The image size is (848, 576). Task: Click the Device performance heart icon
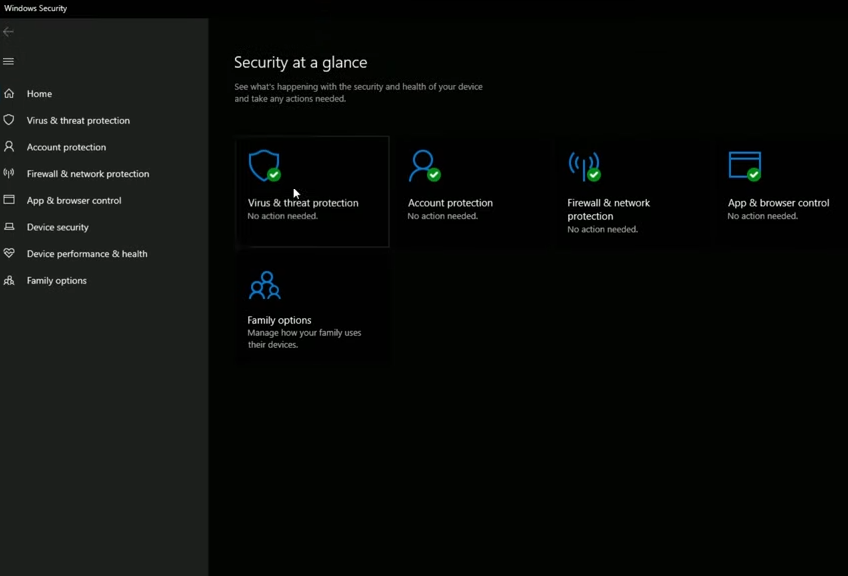click(9, 254)
